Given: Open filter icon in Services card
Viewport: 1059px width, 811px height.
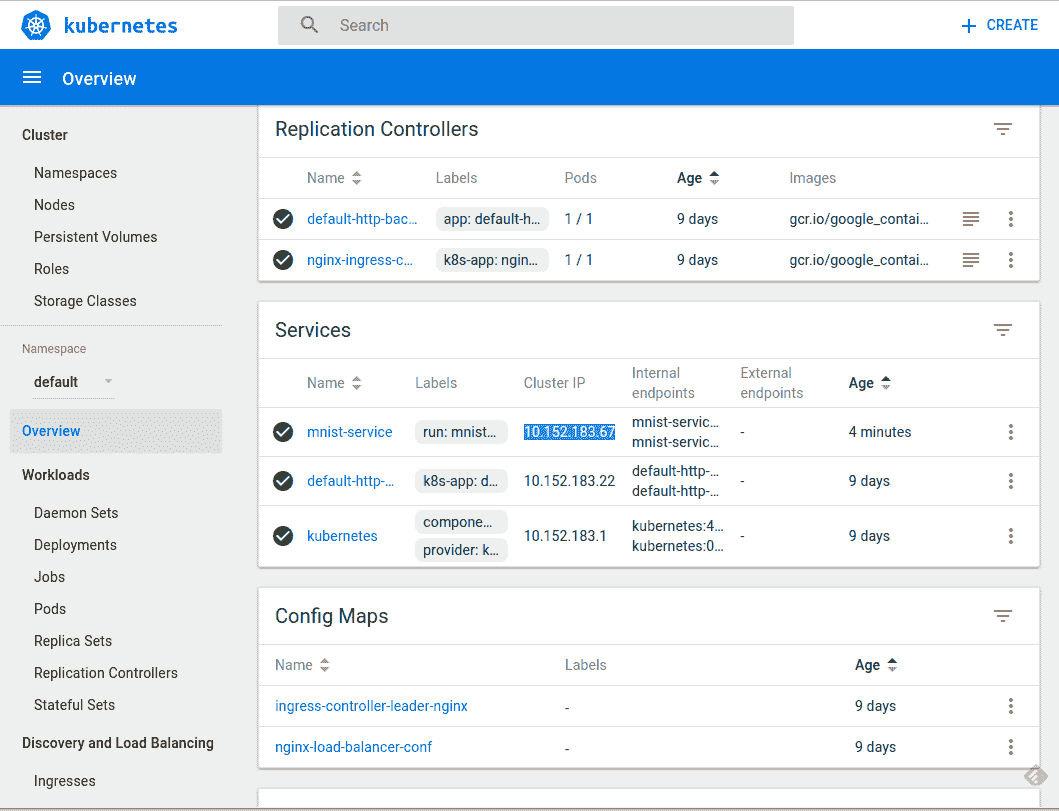Looking at the screenshot, I should pos(1002,330).
